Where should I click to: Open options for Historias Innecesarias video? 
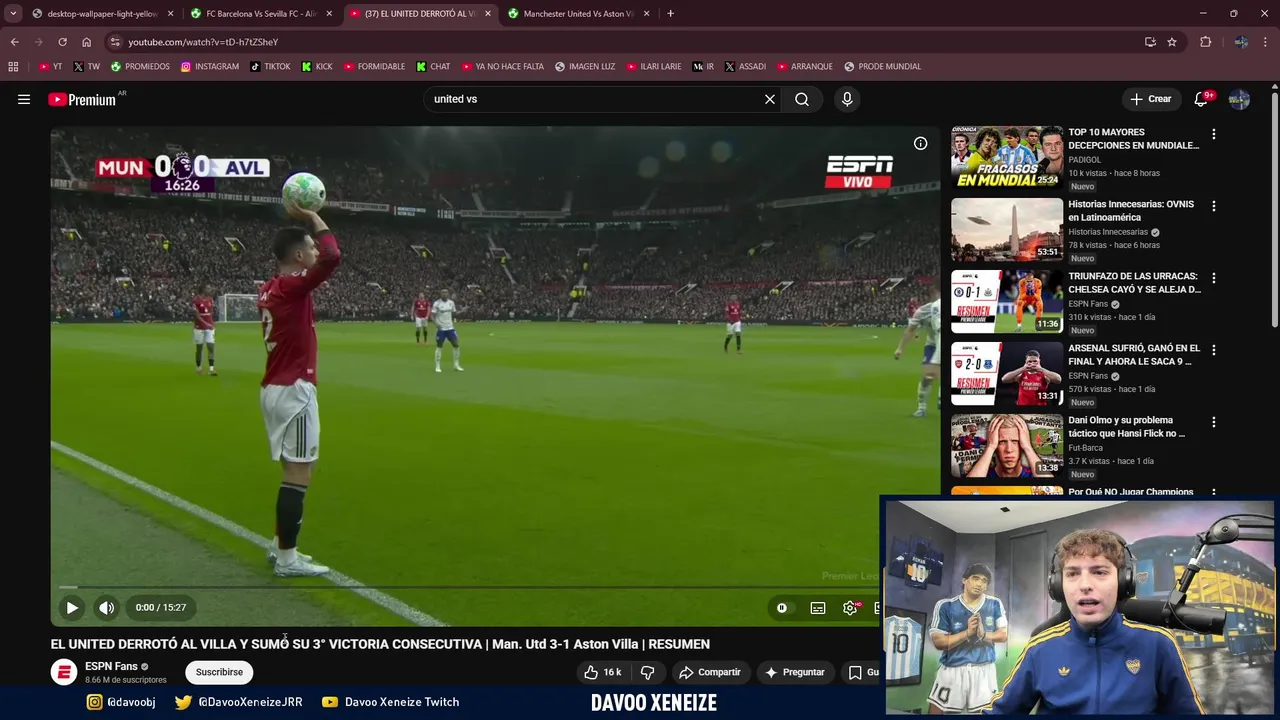click(x=1214, y=206)
